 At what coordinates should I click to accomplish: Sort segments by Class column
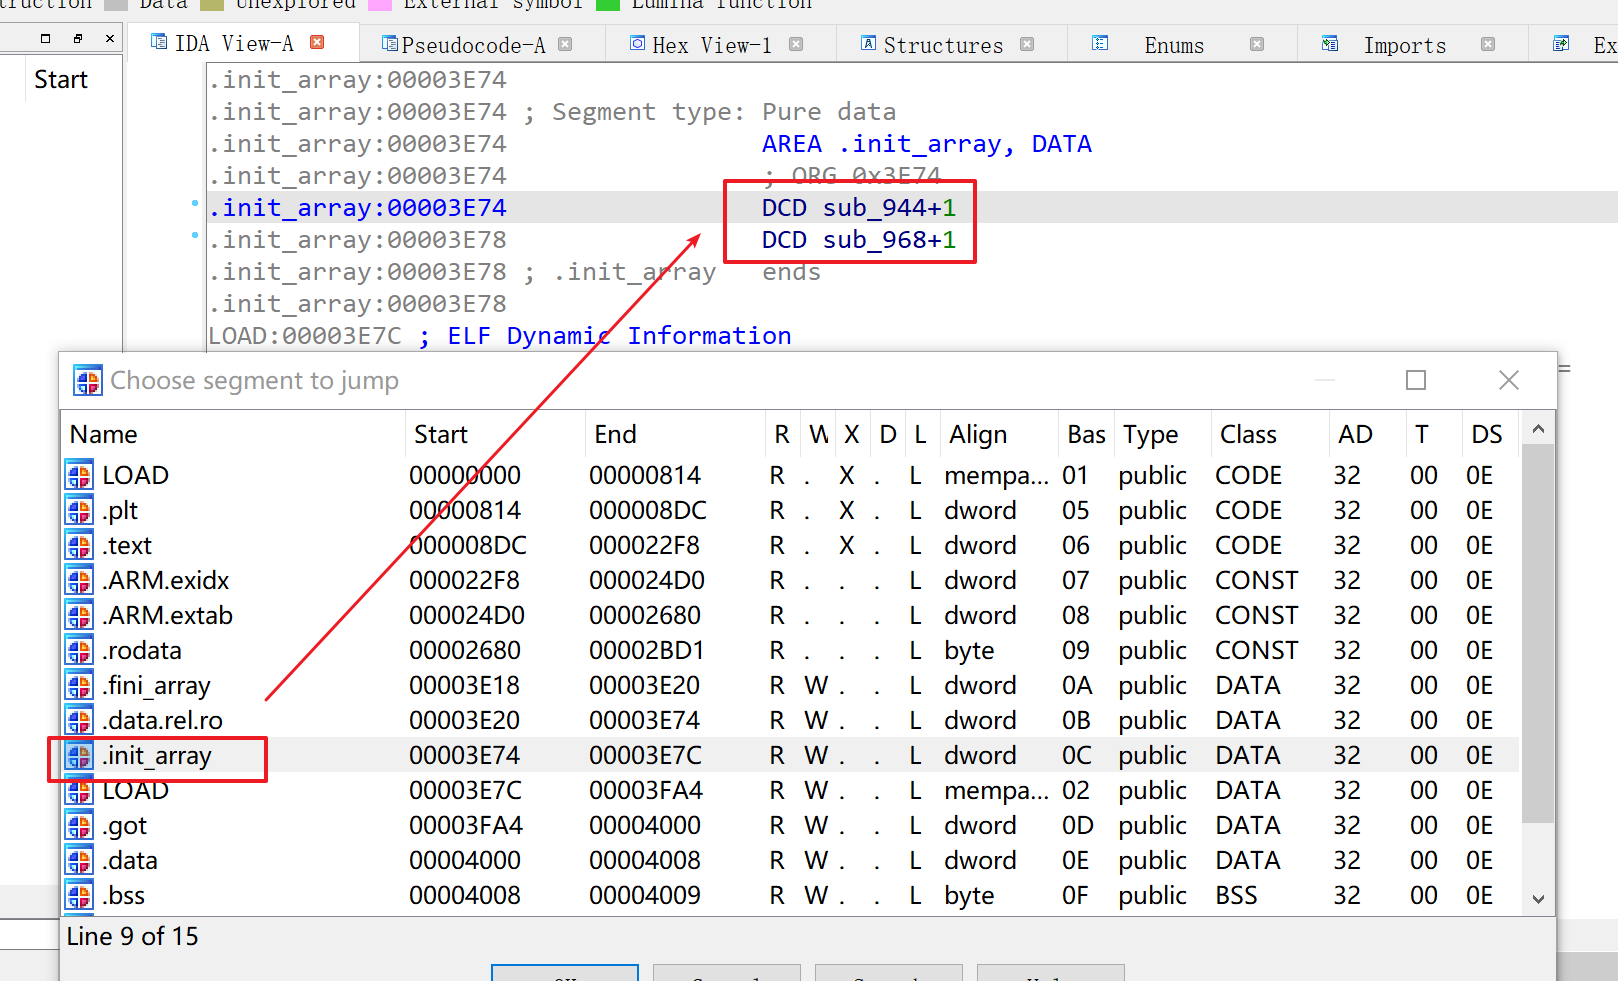1269,434
